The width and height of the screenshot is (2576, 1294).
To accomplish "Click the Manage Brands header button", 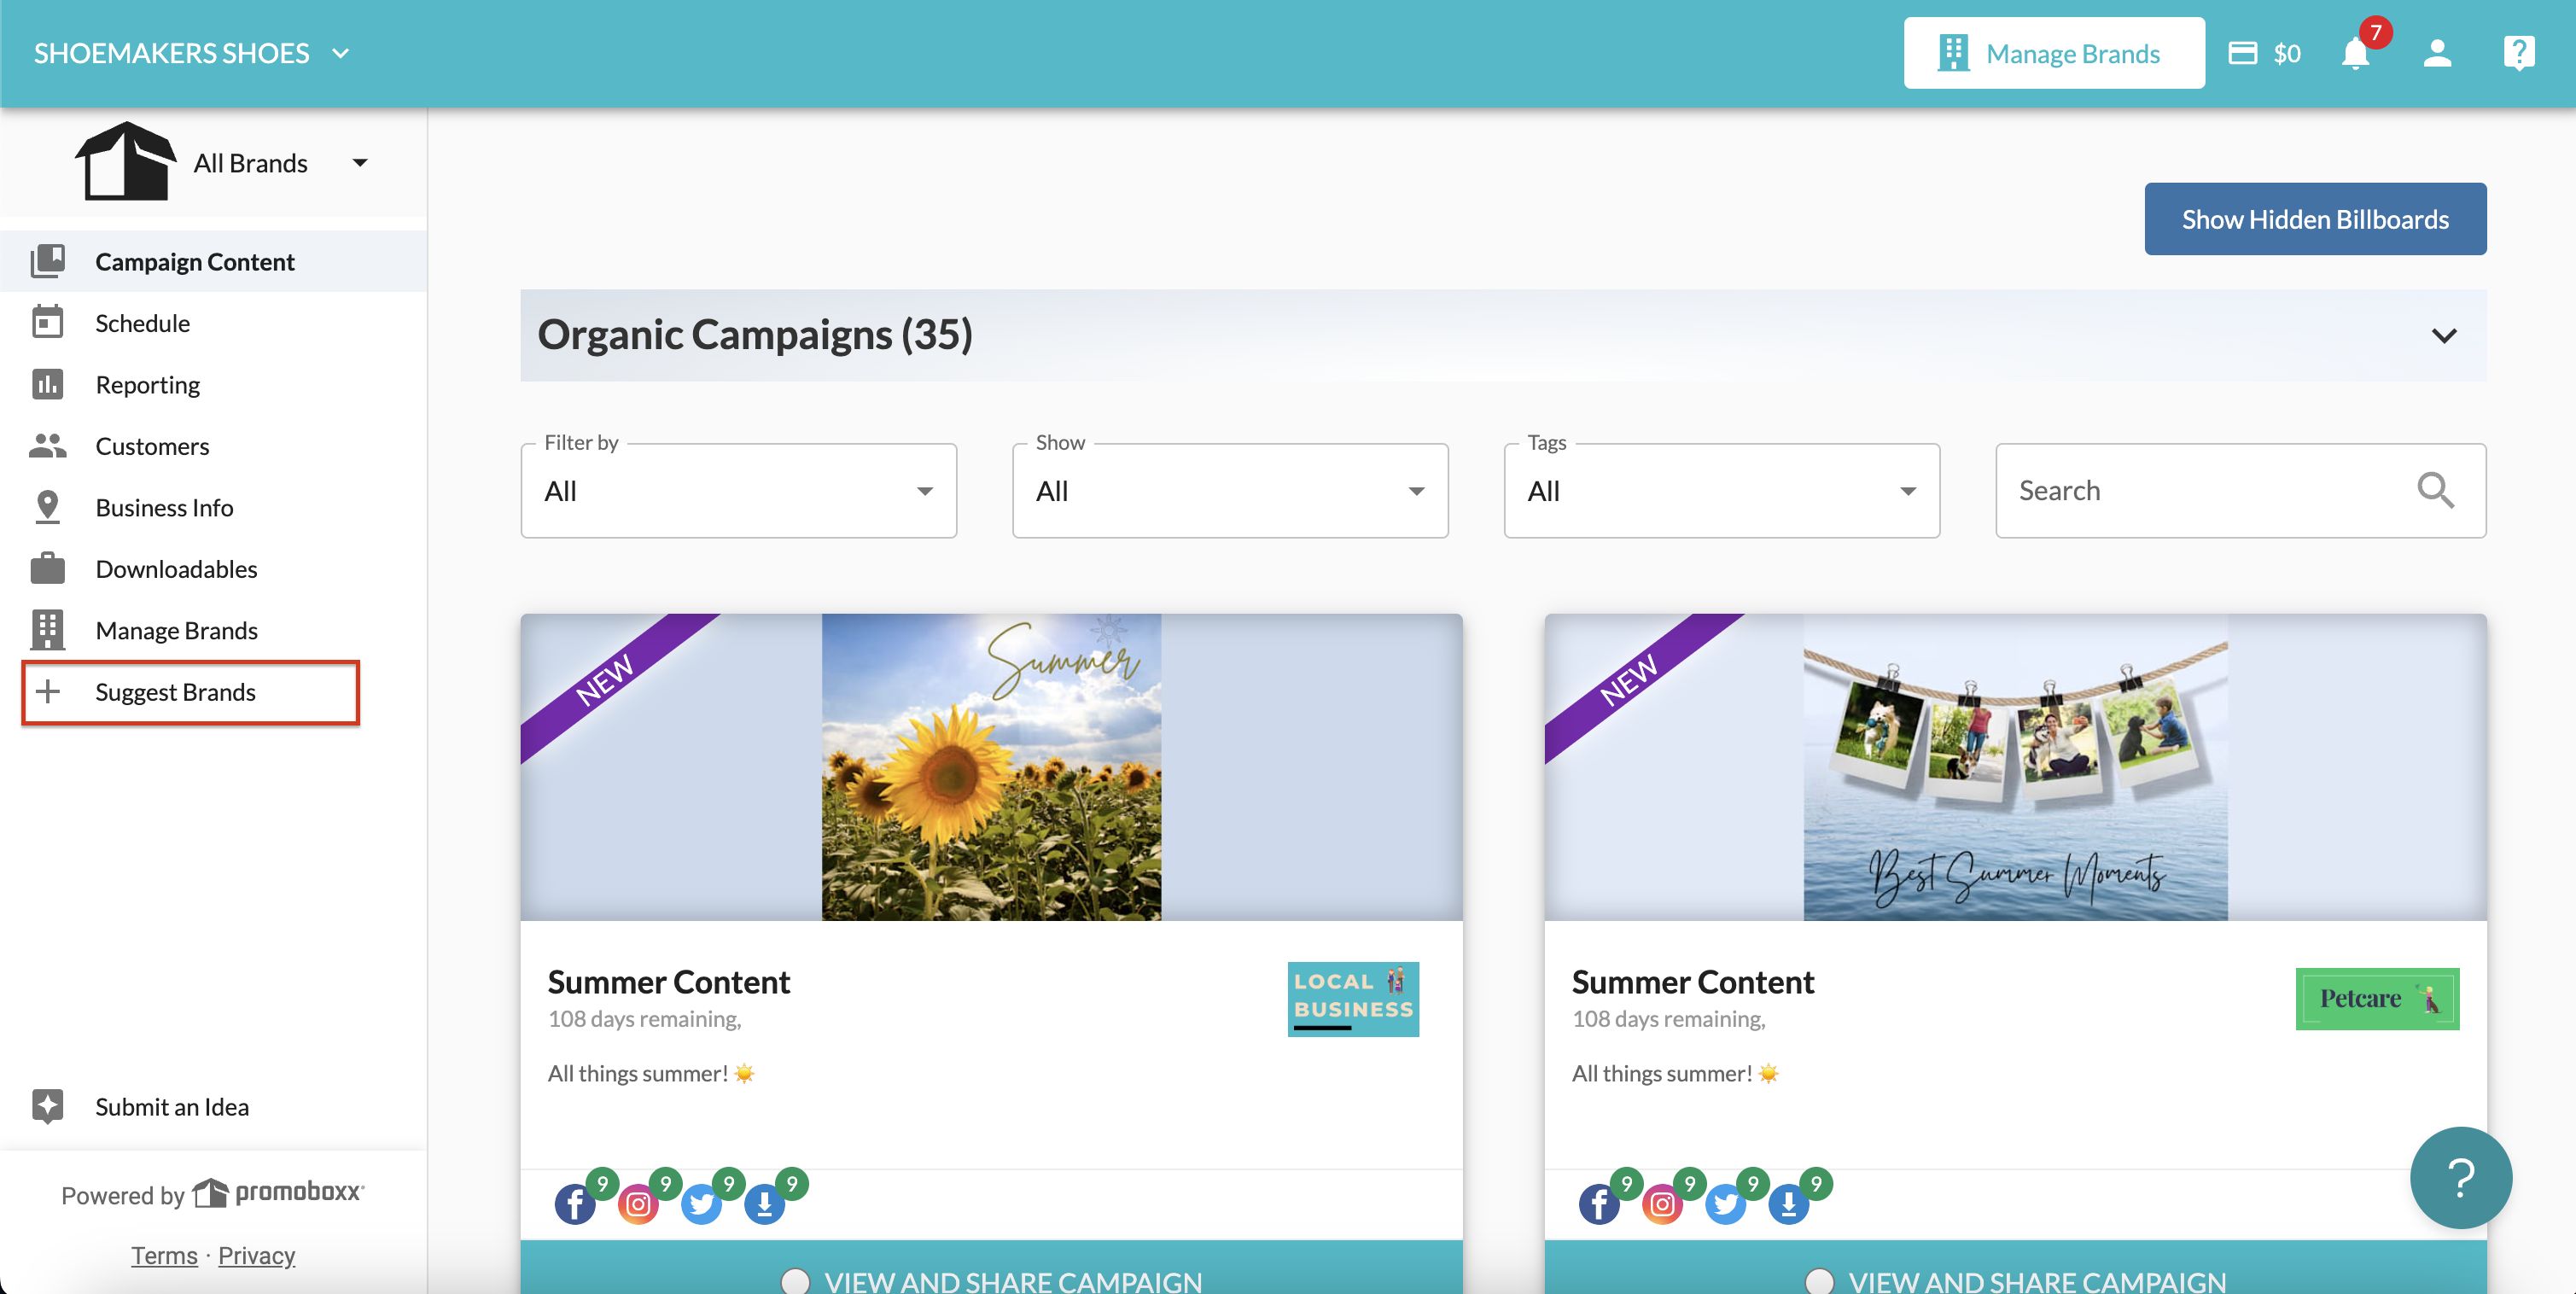I will coord(2053,53).
